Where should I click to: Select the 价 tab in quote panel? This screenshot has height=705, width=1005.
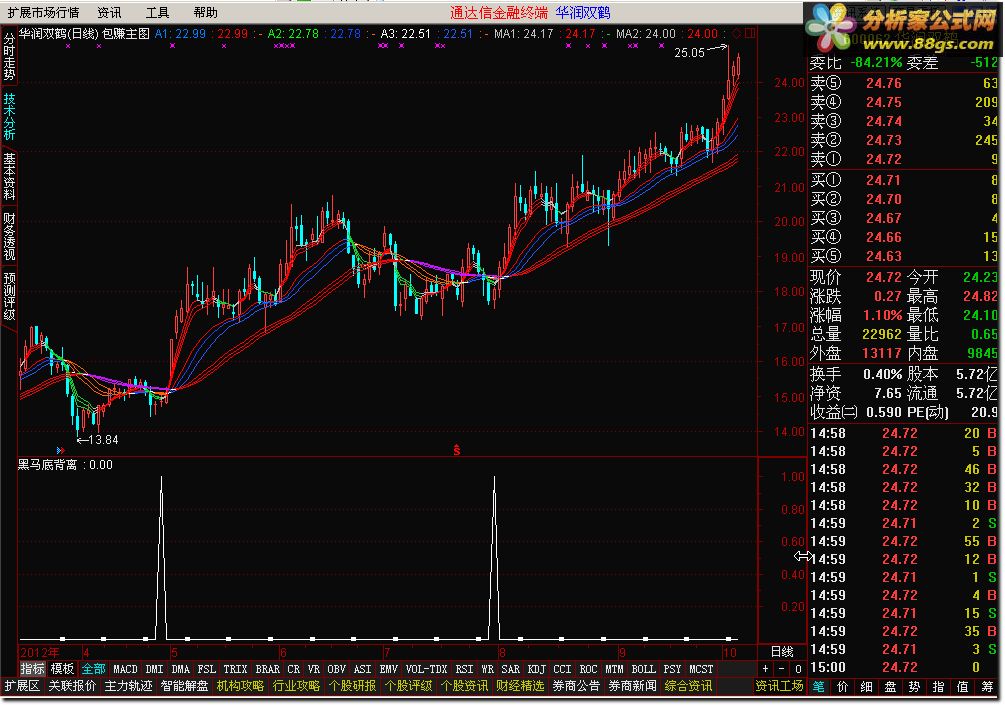[842, 686]
